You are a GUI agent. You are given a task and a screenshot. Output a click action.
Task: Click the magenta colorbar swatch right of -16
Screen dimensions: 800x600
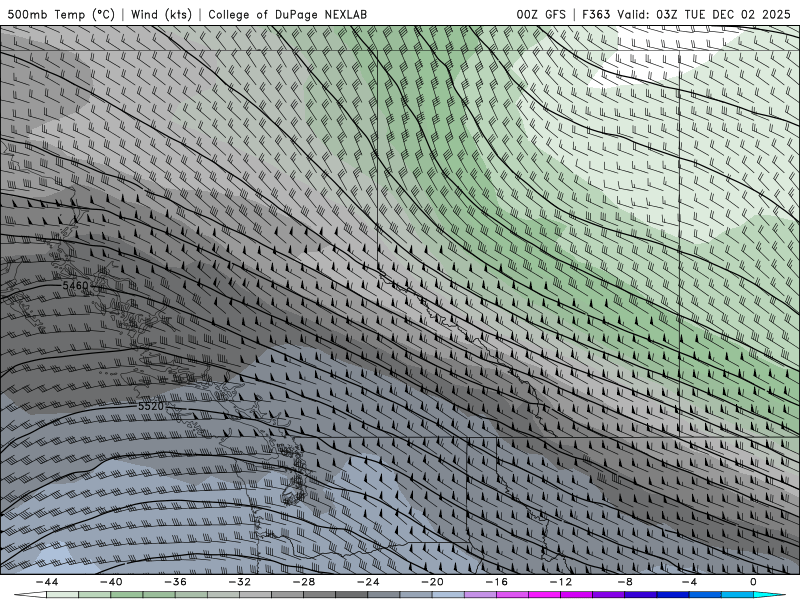point(512,595)
